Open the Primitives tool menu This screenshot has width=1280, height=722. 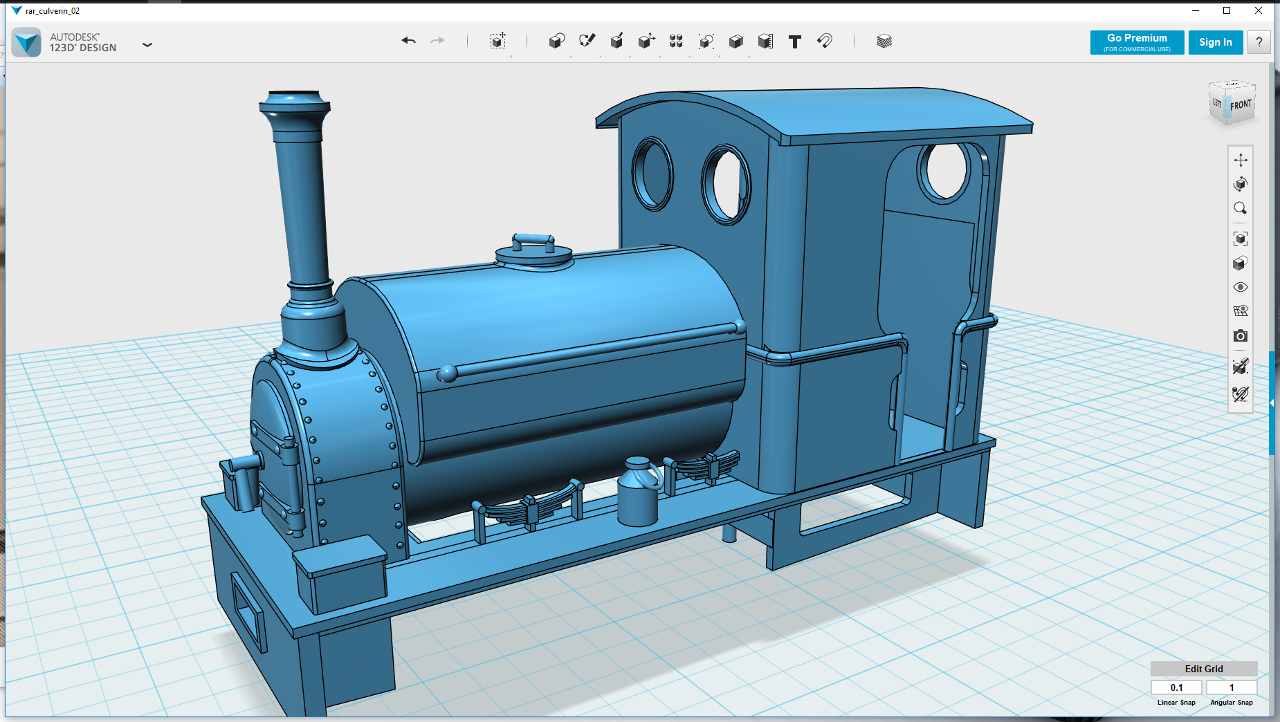click(557, 41)
